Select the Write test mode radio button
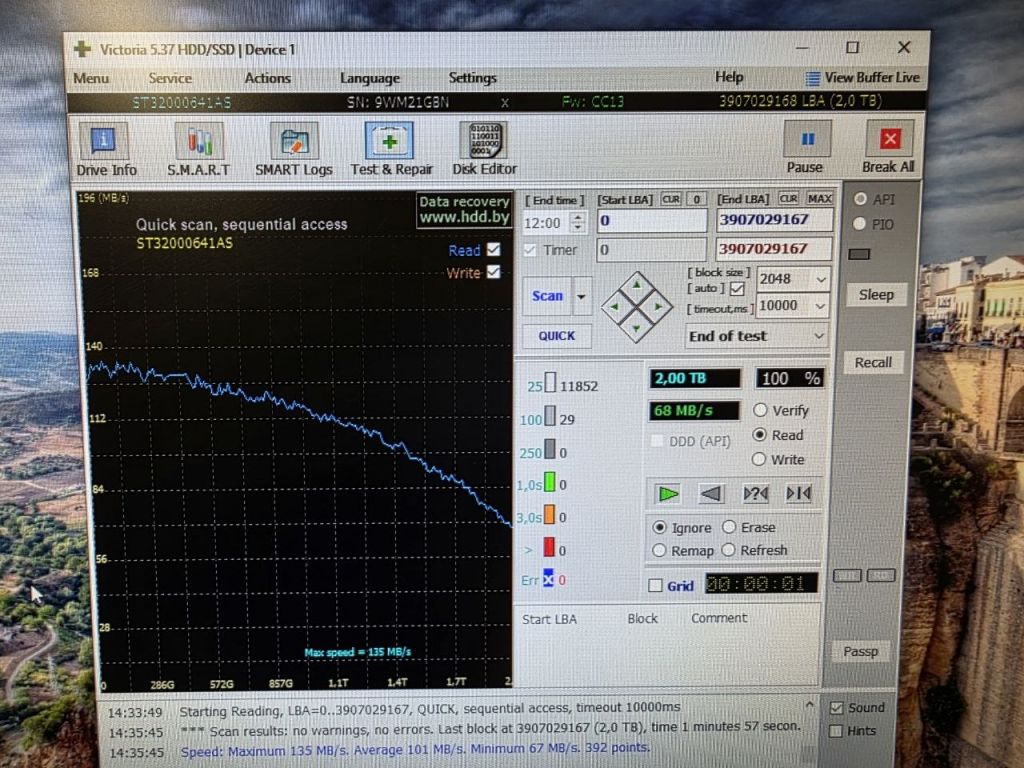 tap(759, 459)
